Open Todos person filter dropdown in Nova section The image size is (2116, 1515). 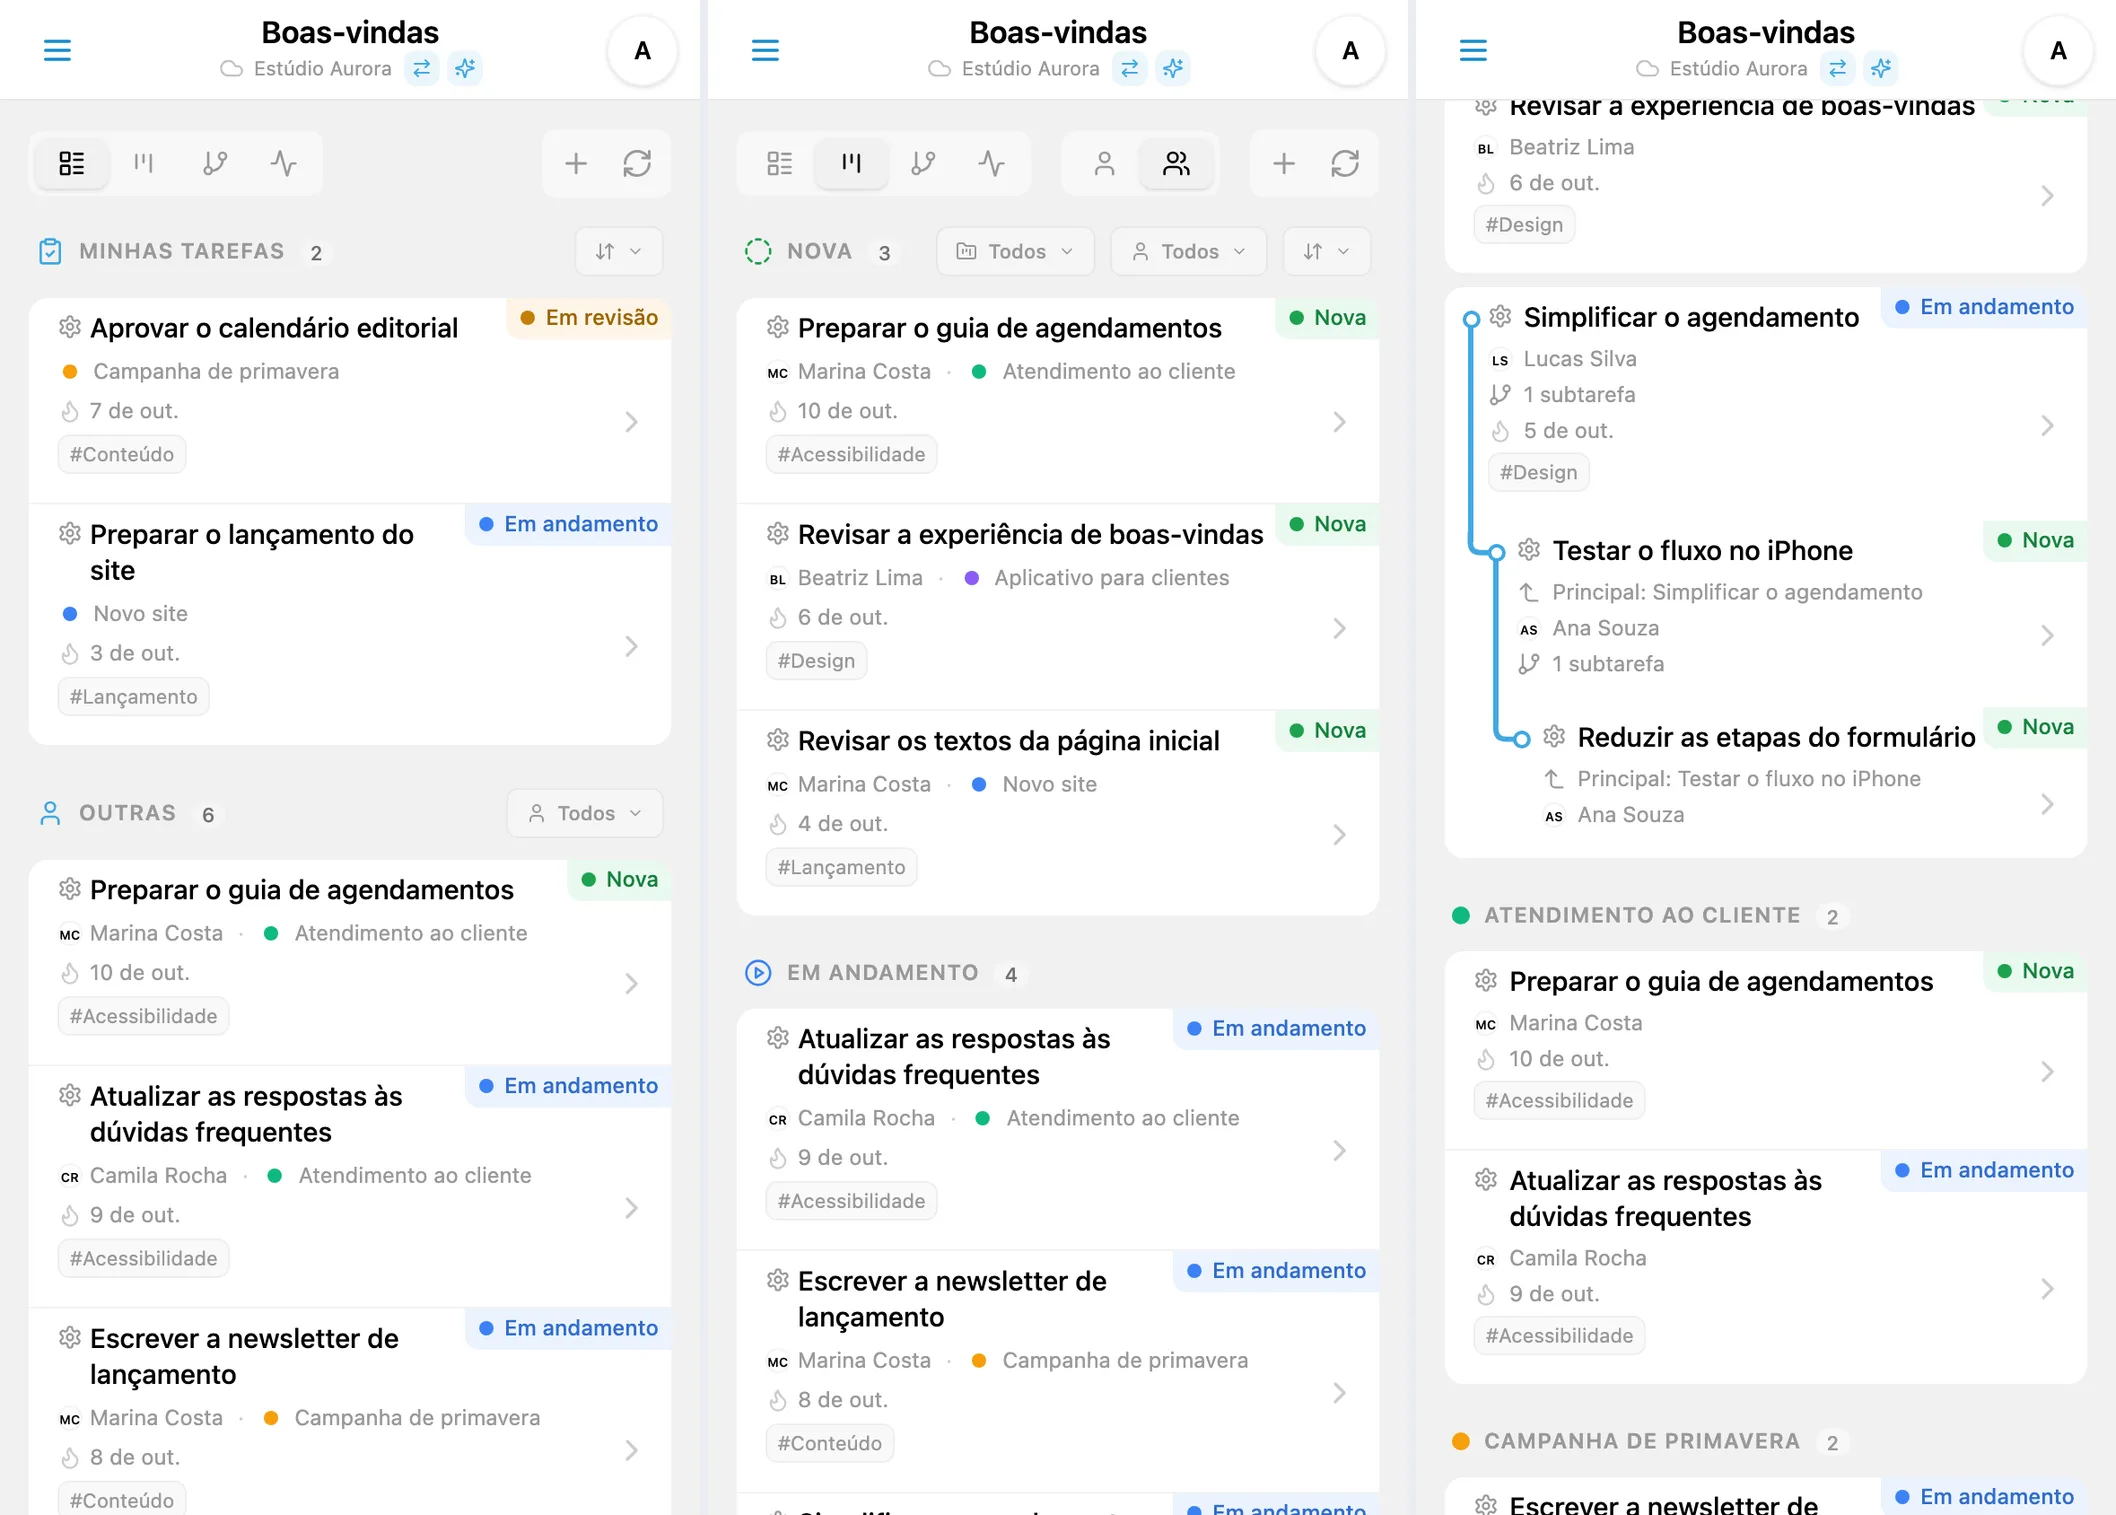coord(1189,251)
